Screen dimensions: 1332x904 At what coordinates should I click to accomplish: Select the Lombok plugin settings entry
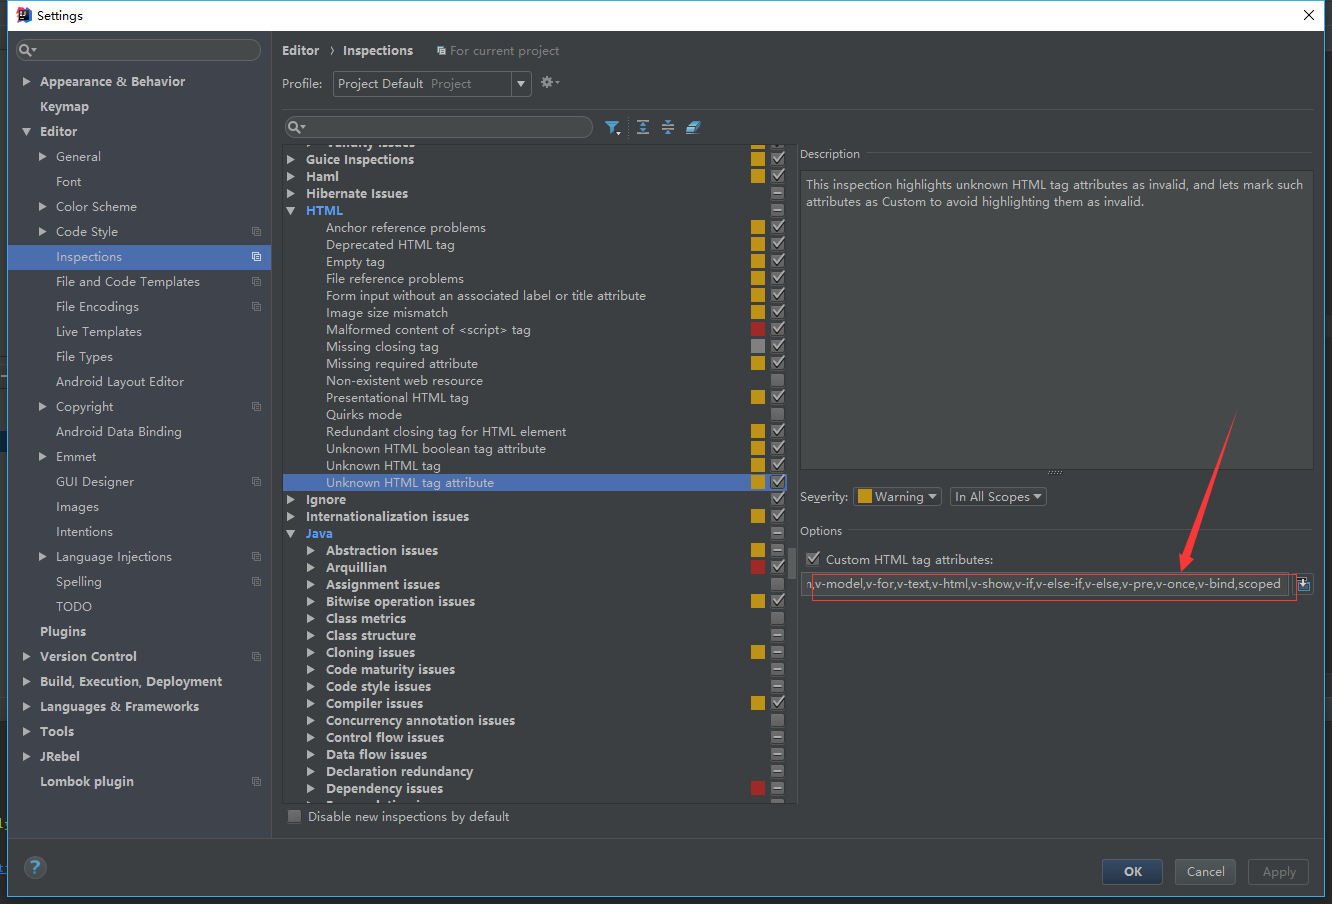87,782
